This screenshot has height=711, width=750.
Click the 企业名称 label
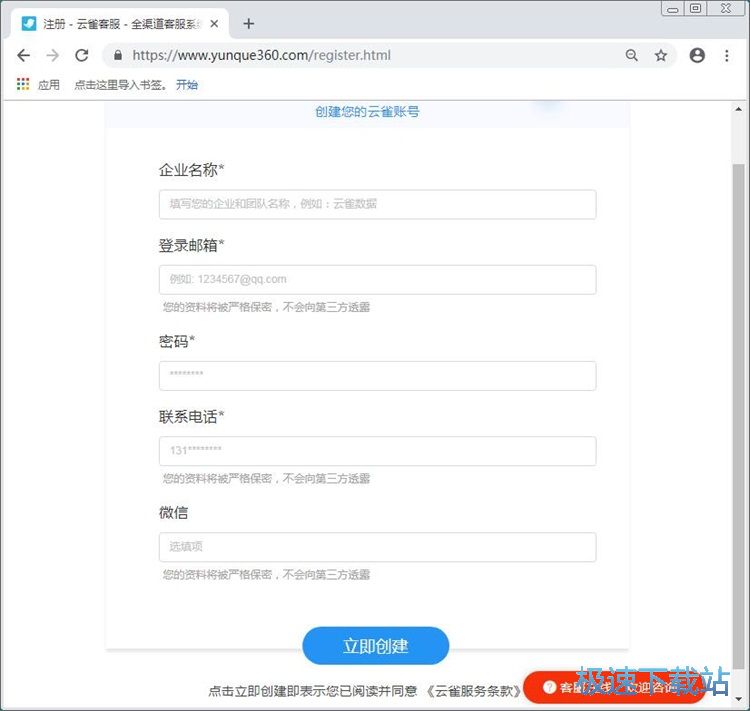pyautogui.click(x=191, y=170)
